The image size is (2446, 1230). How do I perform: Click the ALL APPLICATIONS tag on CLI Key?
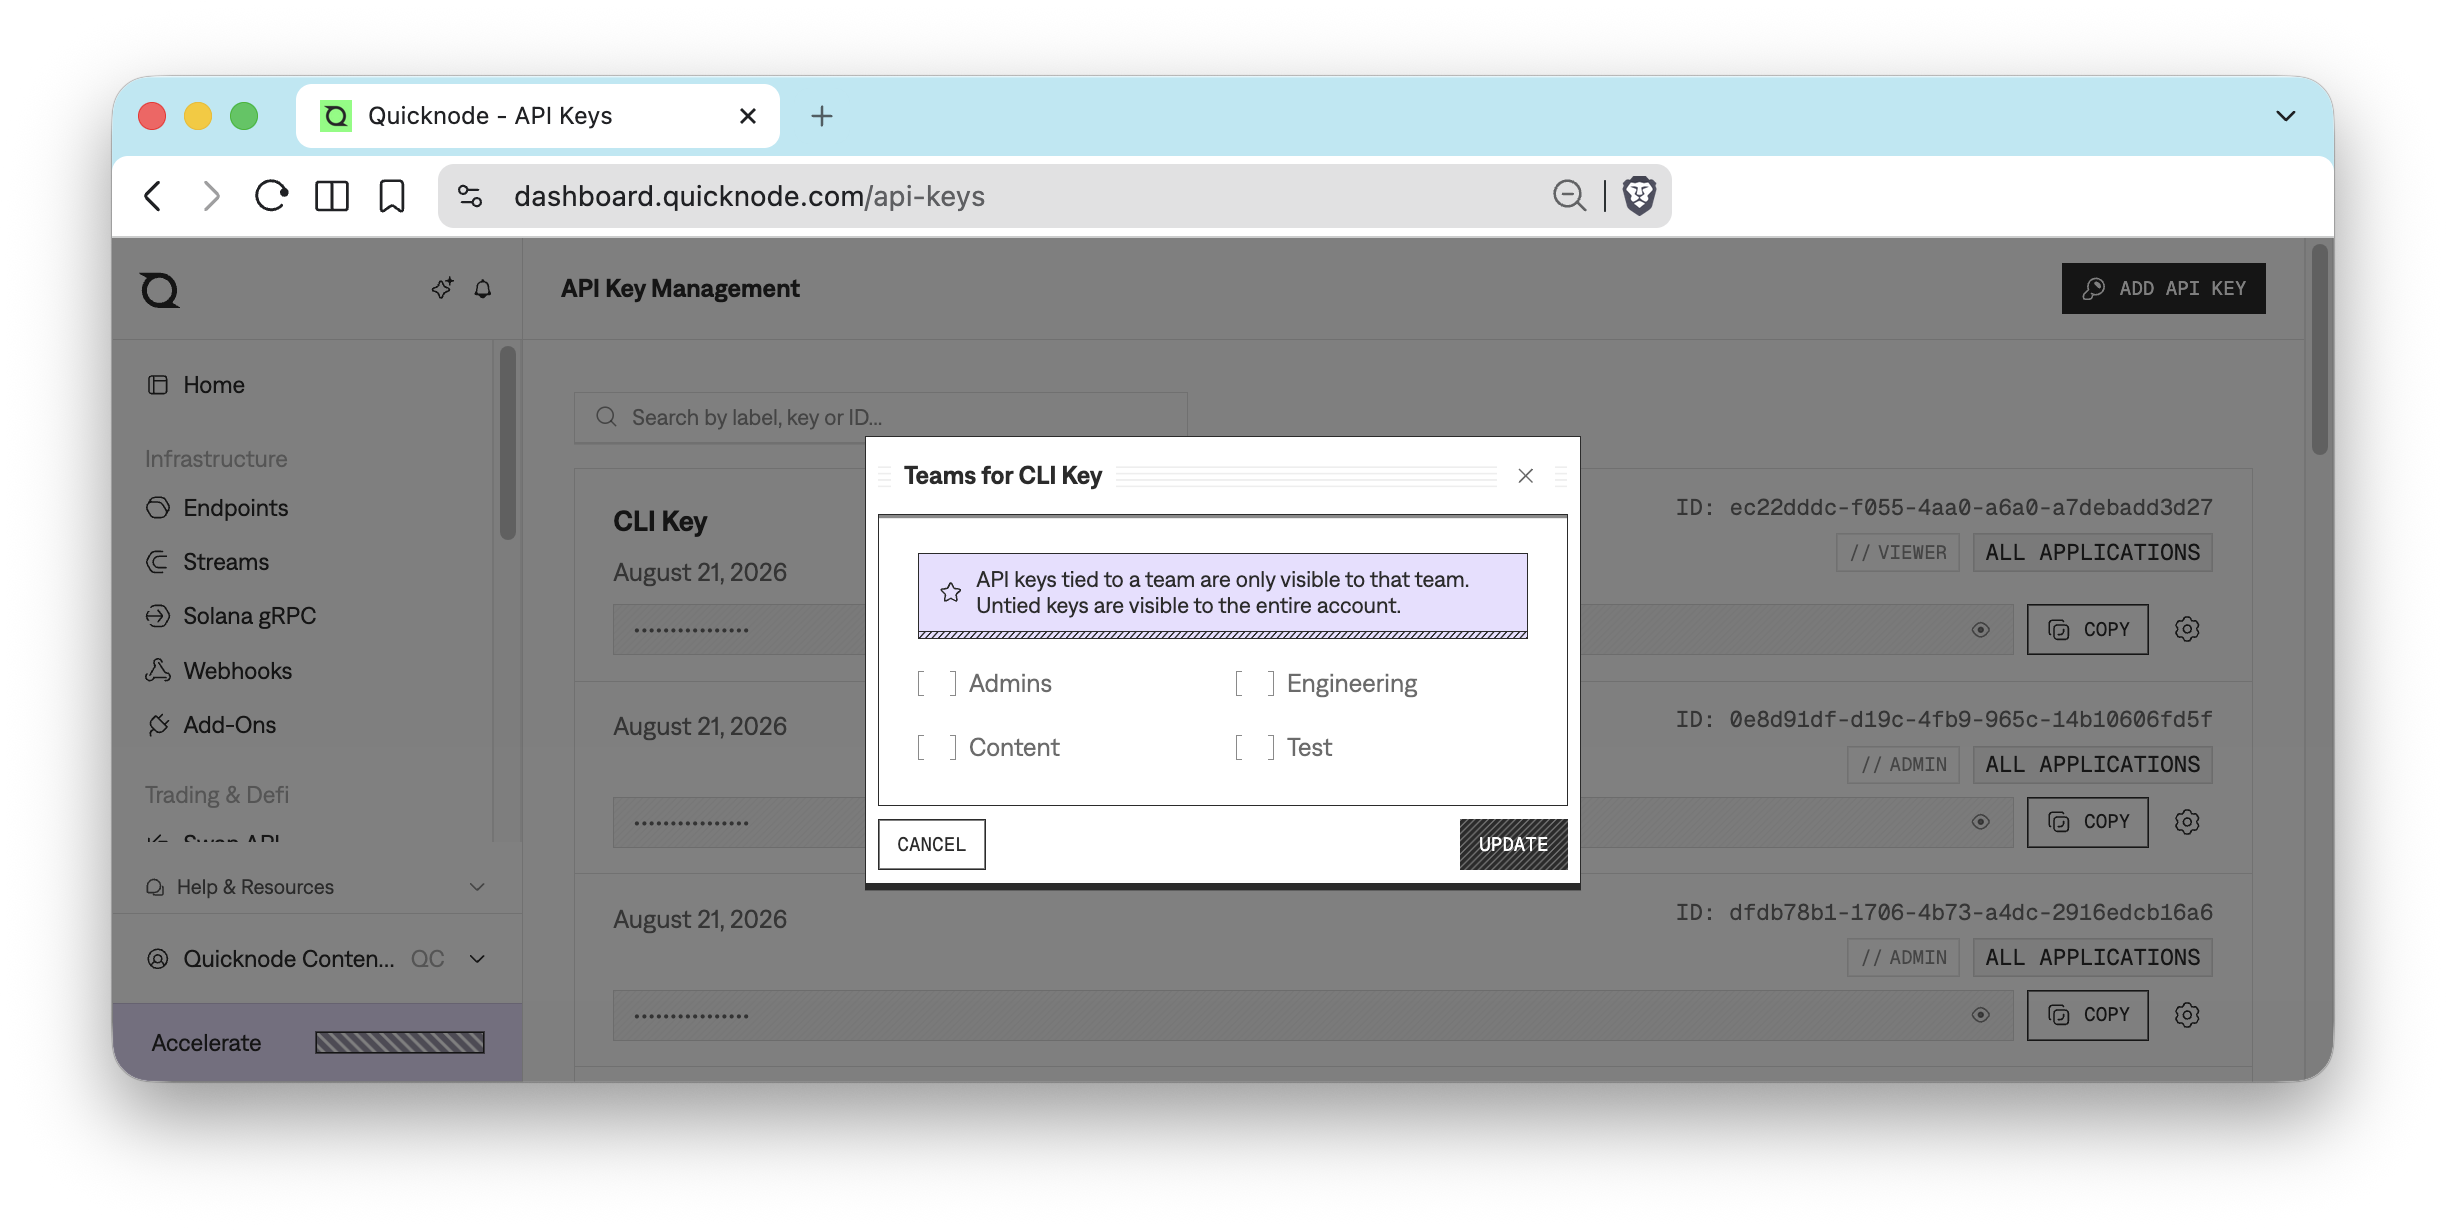click(x=2092, y=553)
